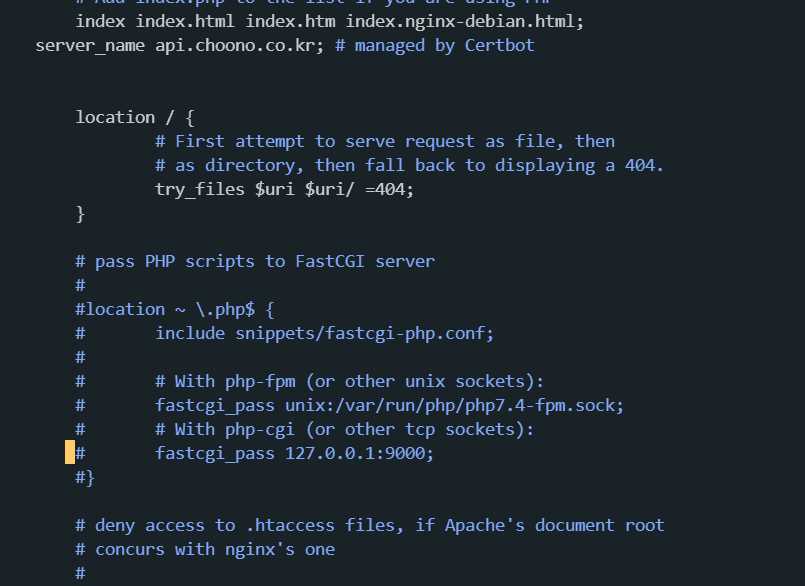Click the '#}' commented closing brace
805x586 pixels.
85,478
